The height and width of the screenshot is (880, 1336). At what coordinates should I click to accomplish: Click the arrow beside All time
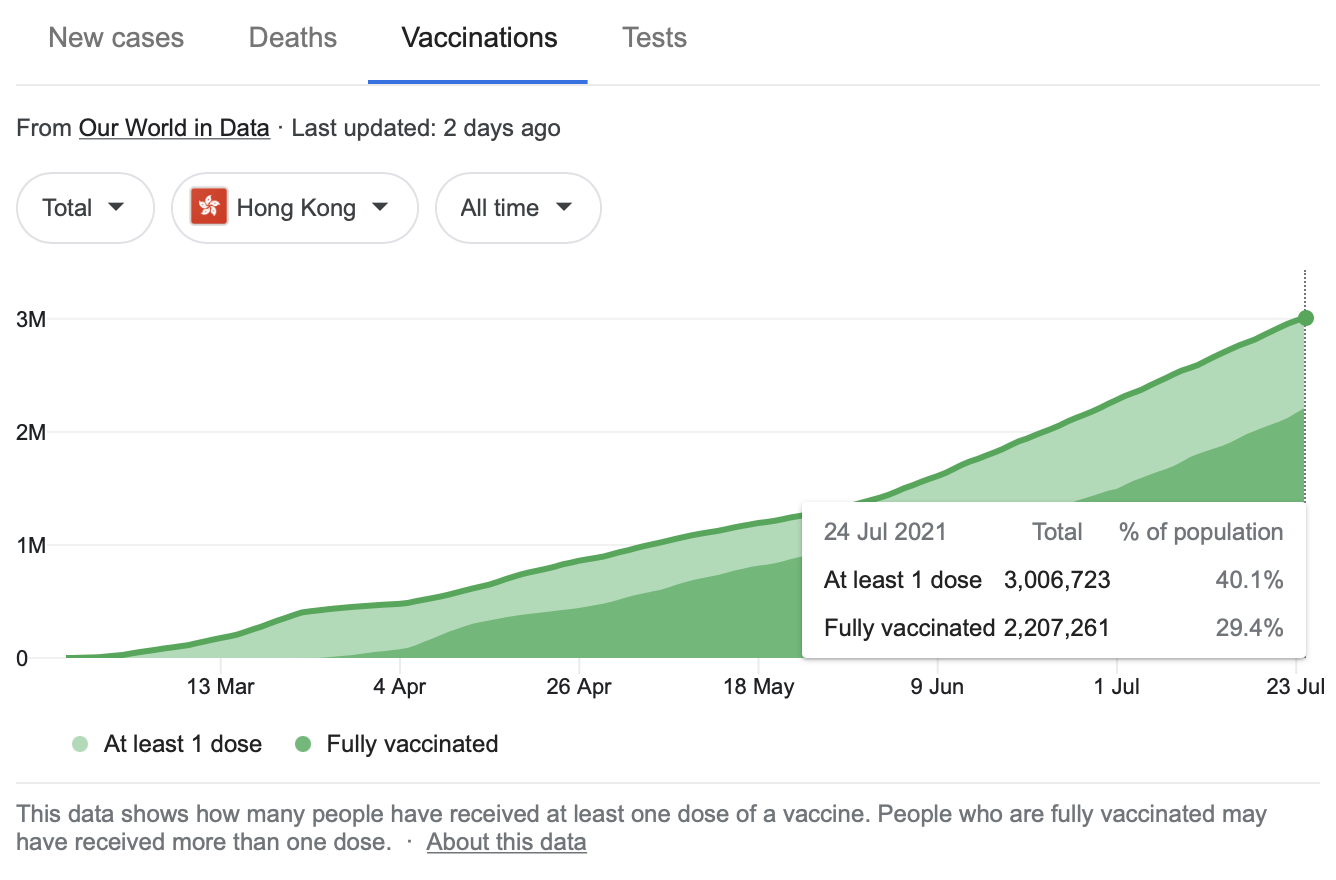click(x=564, y=207)
